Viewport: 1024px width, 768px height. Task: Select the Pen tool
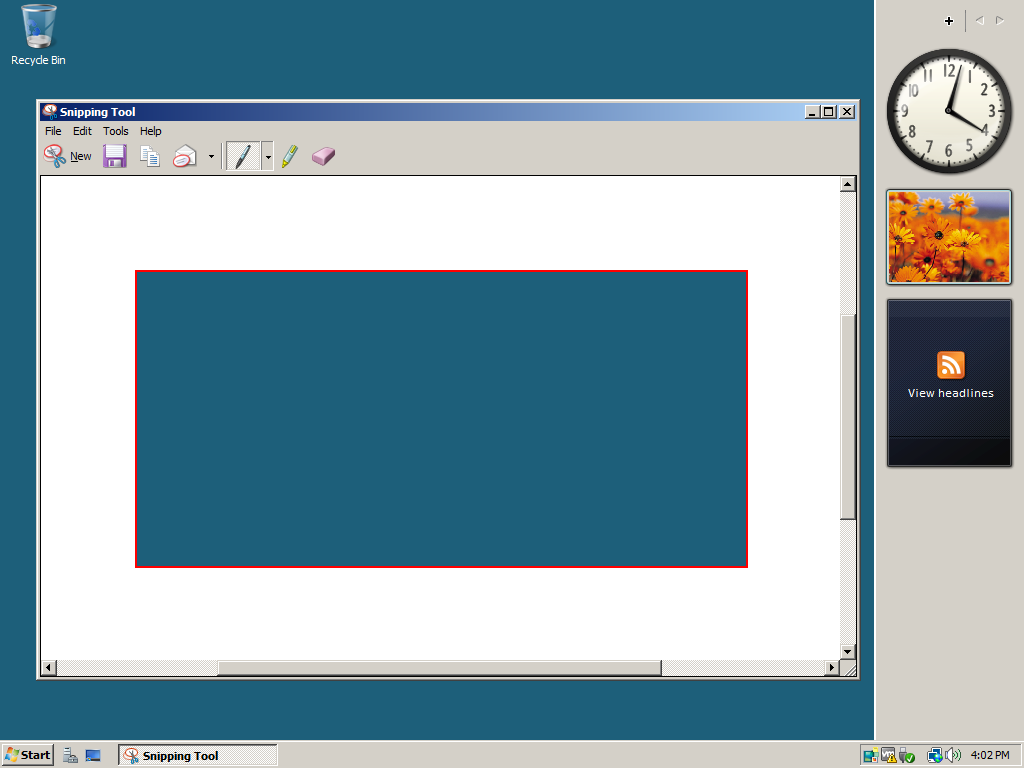point(241,156)
